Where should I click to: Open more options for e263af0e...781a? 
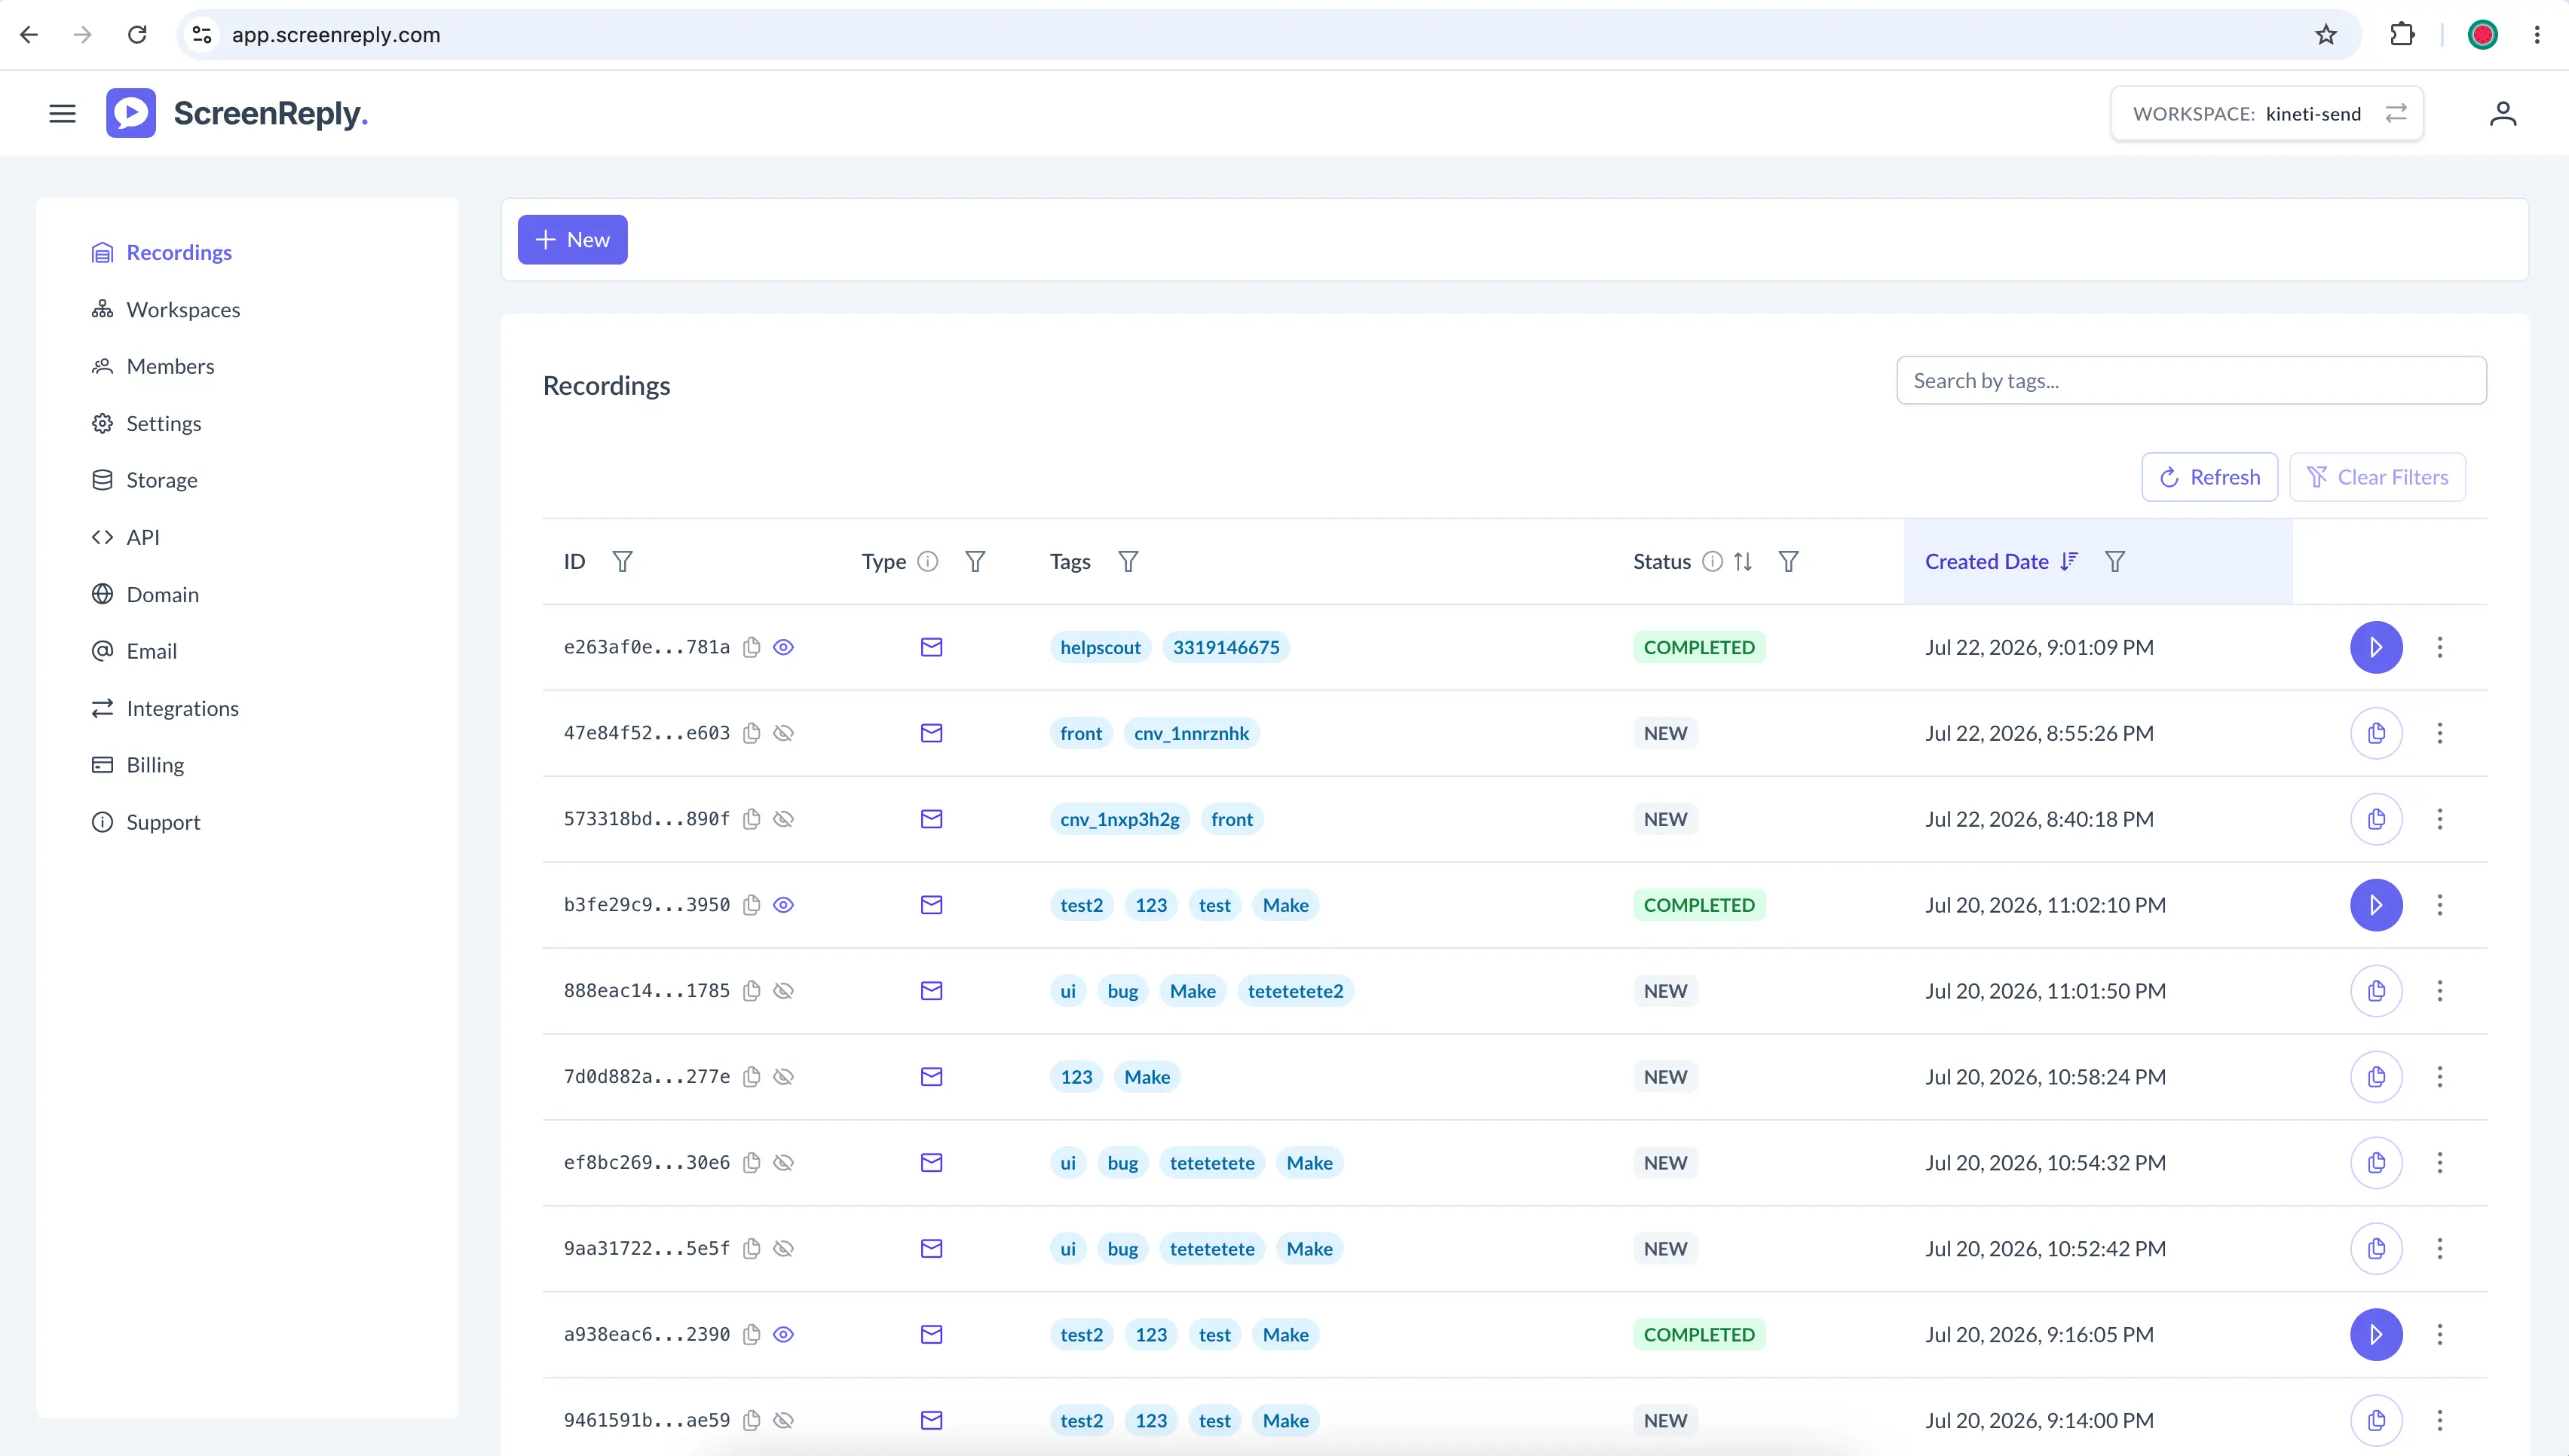click(x=2440, y=647)
